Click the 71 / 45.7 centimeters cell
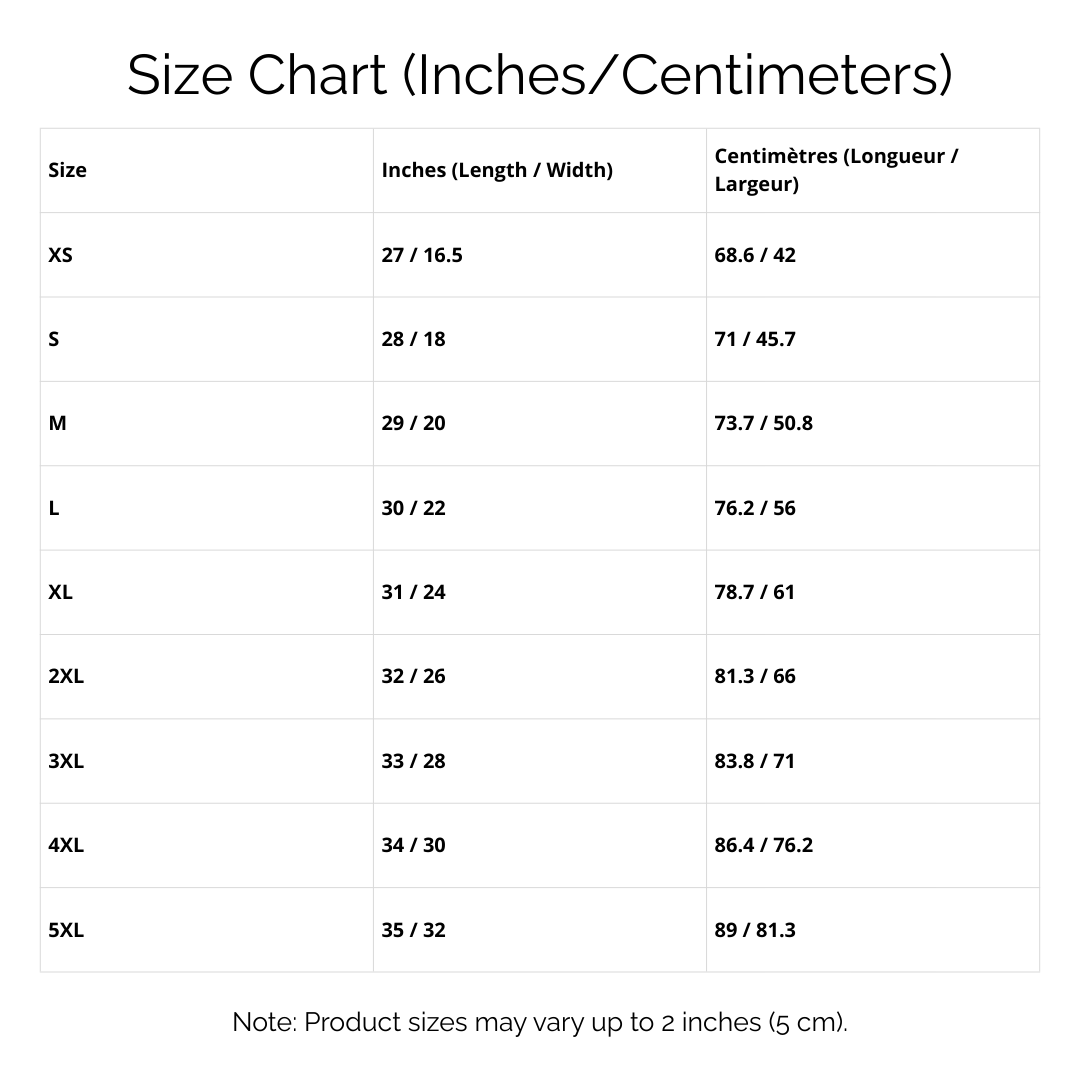 [x=755, y=339]
